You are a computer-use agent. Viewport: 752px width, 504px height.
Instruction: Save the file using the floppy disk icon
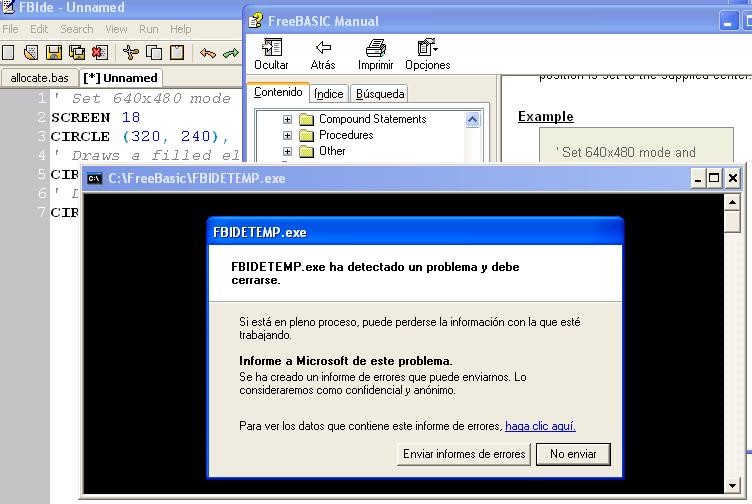tap(54, 52)
